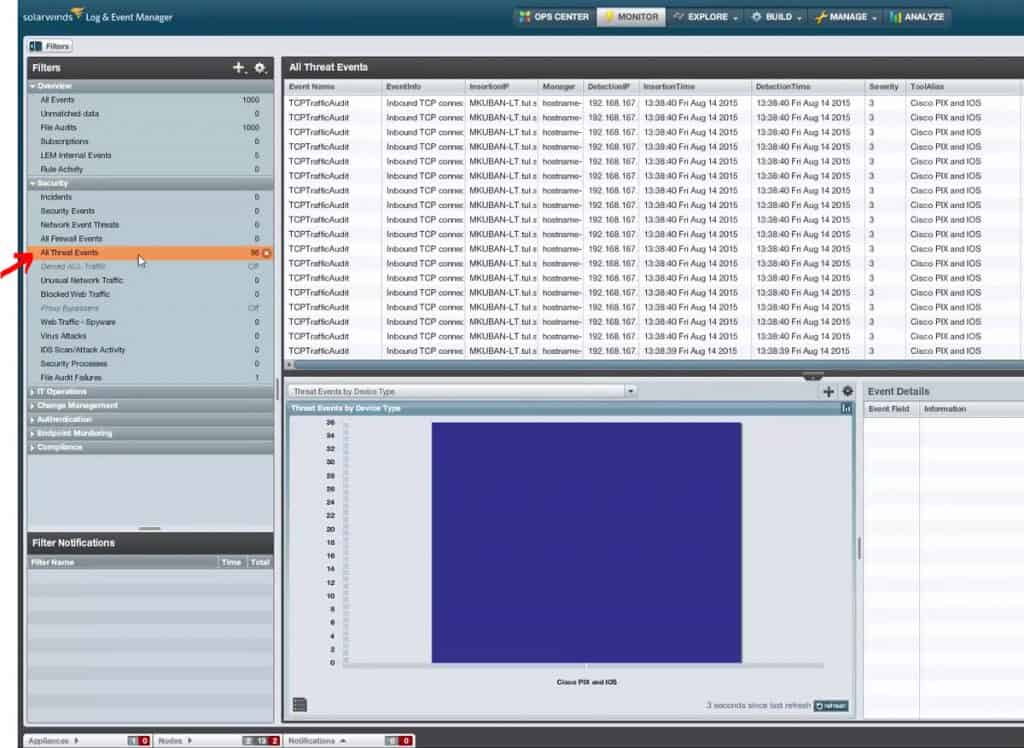The height and width of the screenshot is (748, 1024).
Task: Sort events by DetectionTime column
Action: (x=808, y=86)
